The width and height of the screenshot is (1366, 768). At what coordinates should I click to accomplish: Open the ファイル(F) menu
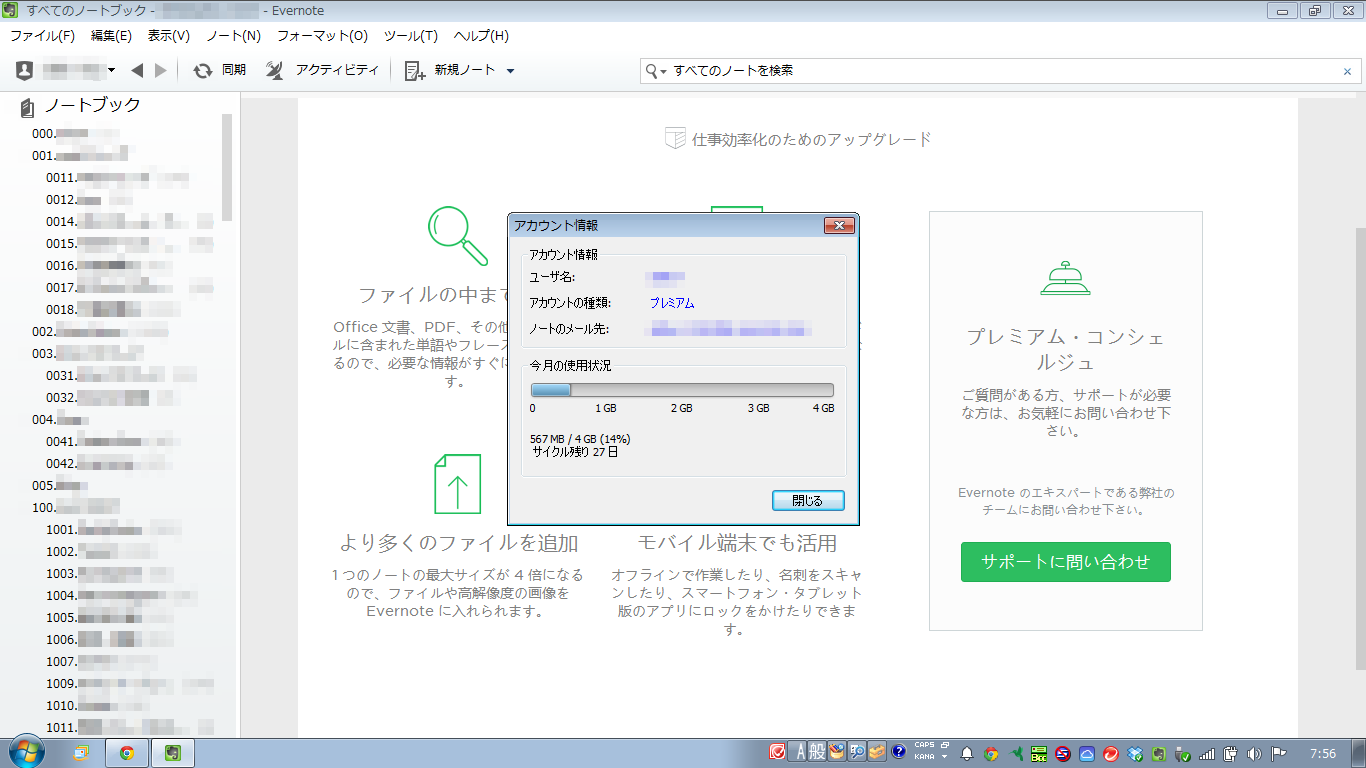pyautogui.click(x=42, y=36)
